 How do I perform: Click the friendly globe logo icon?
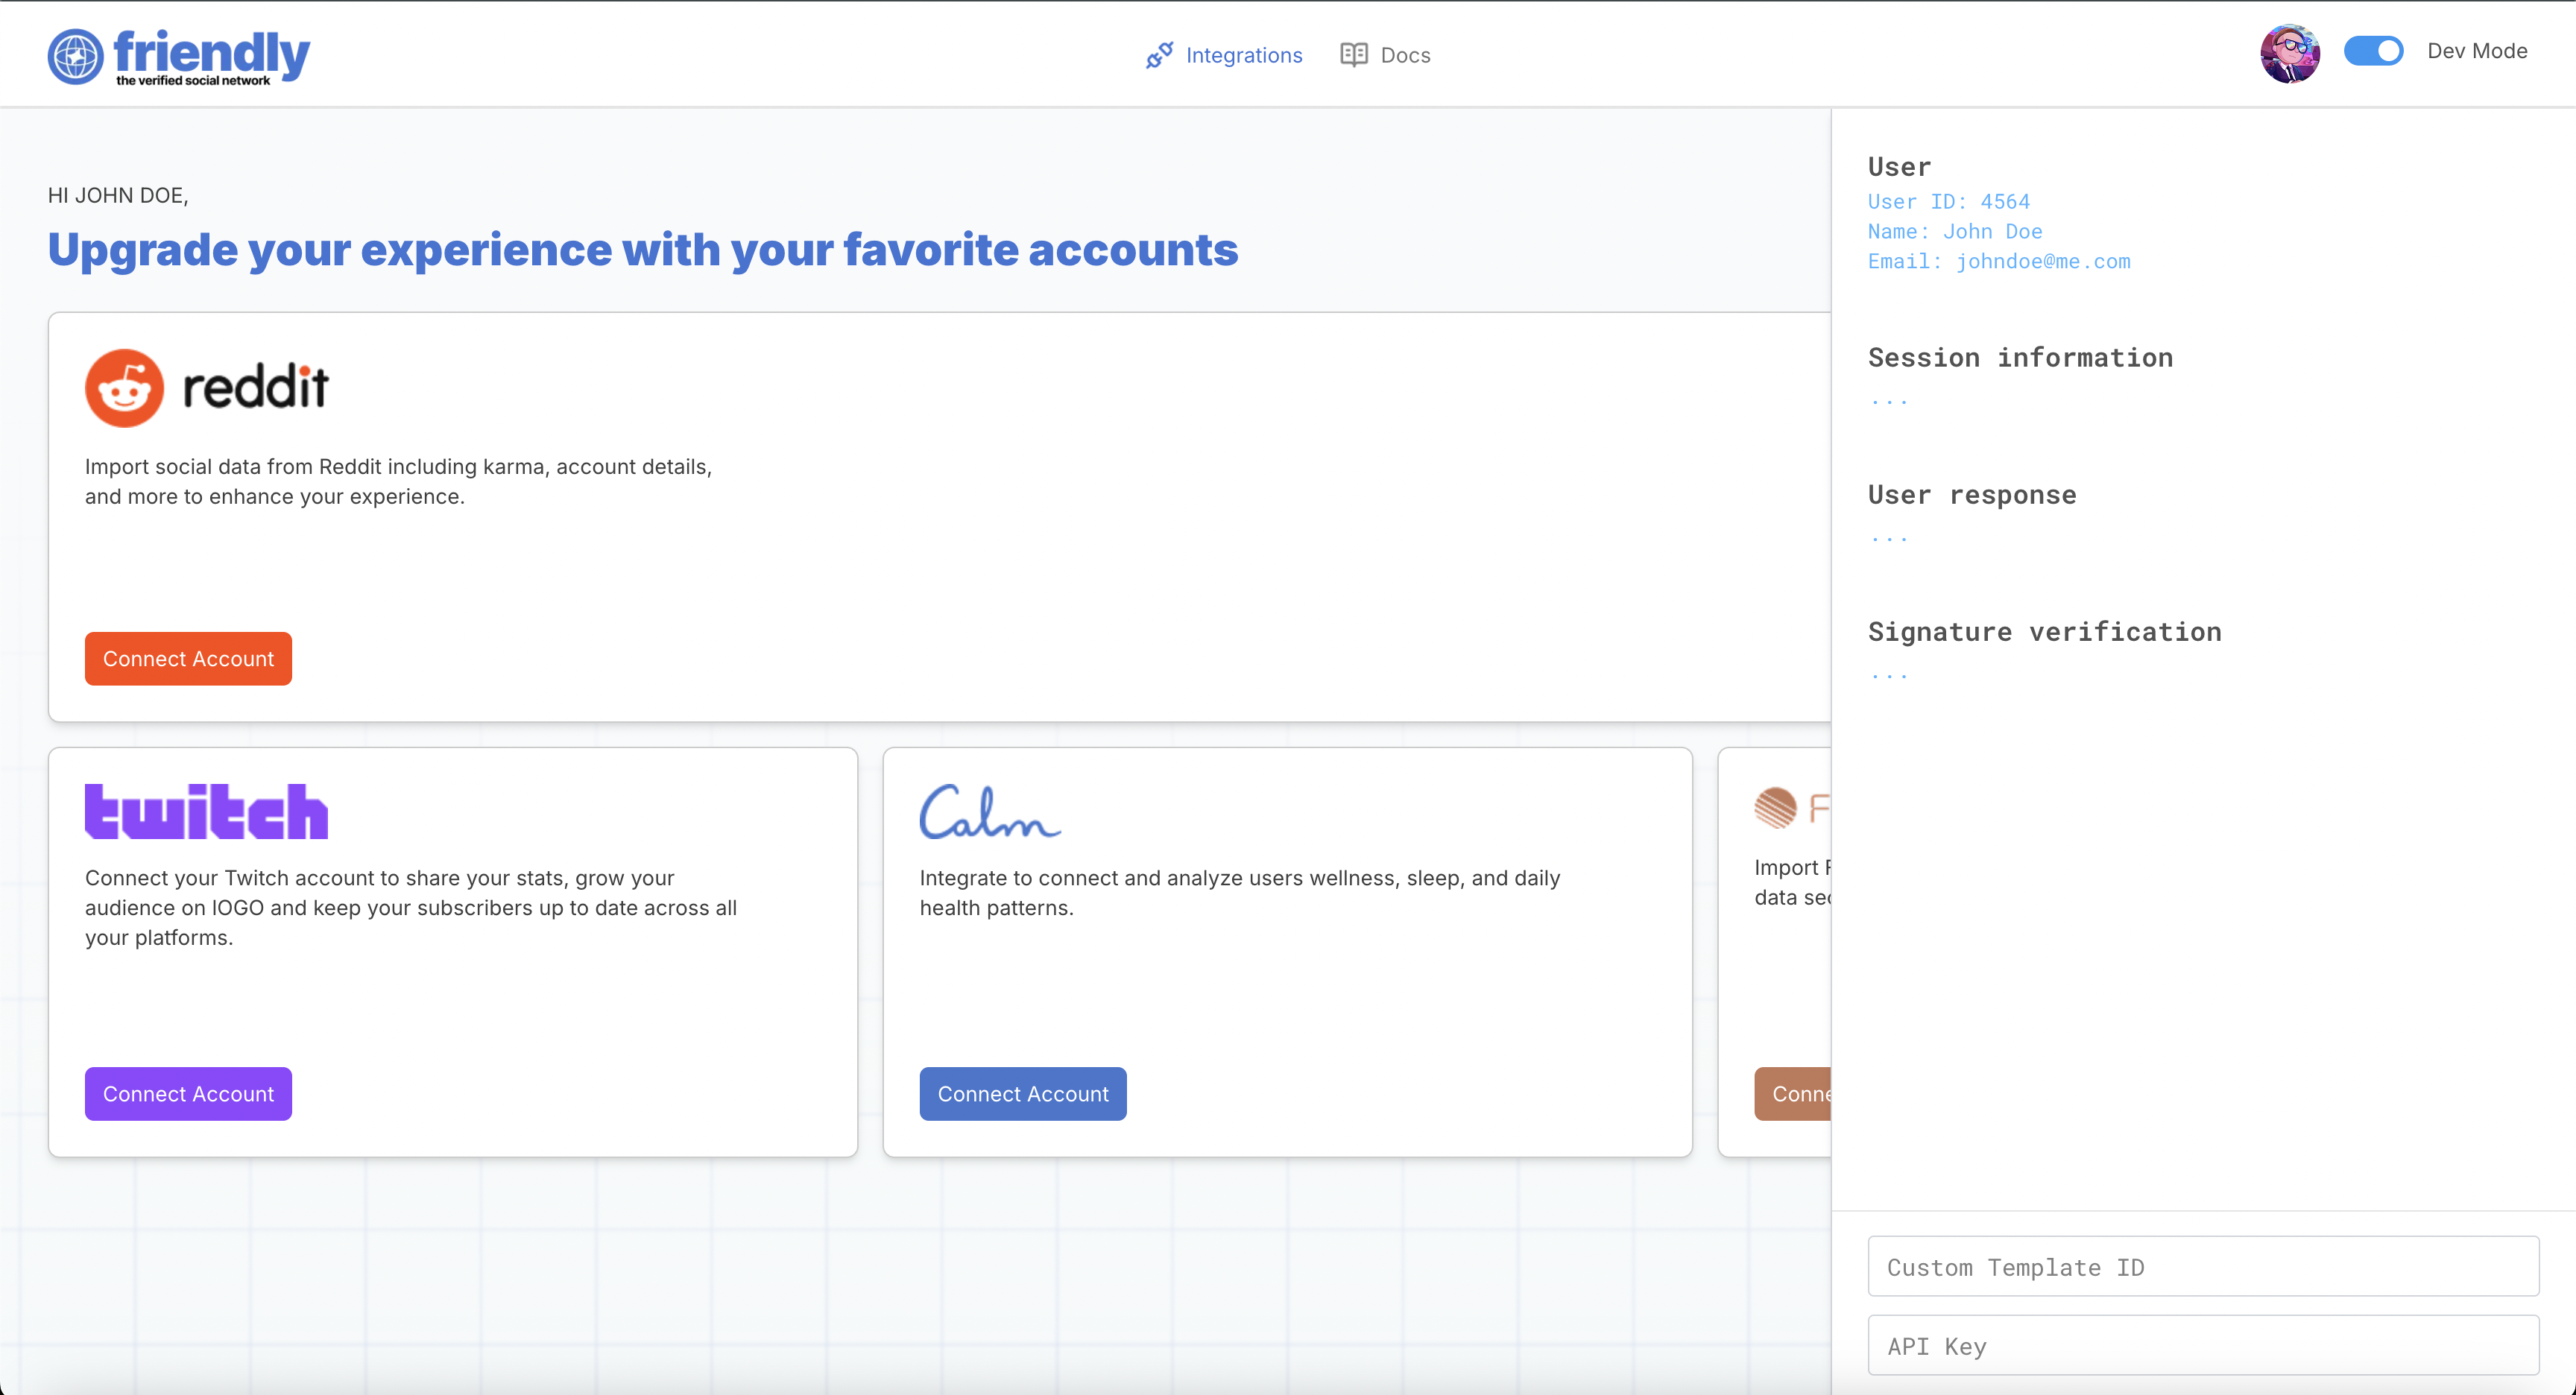[75, 56]
